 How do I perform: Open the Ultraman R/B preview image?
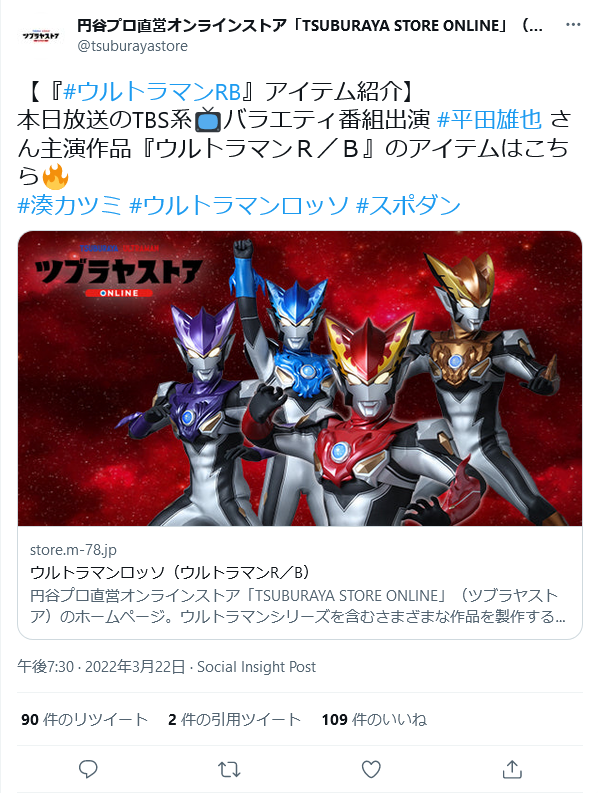click(x=300, y=378)
